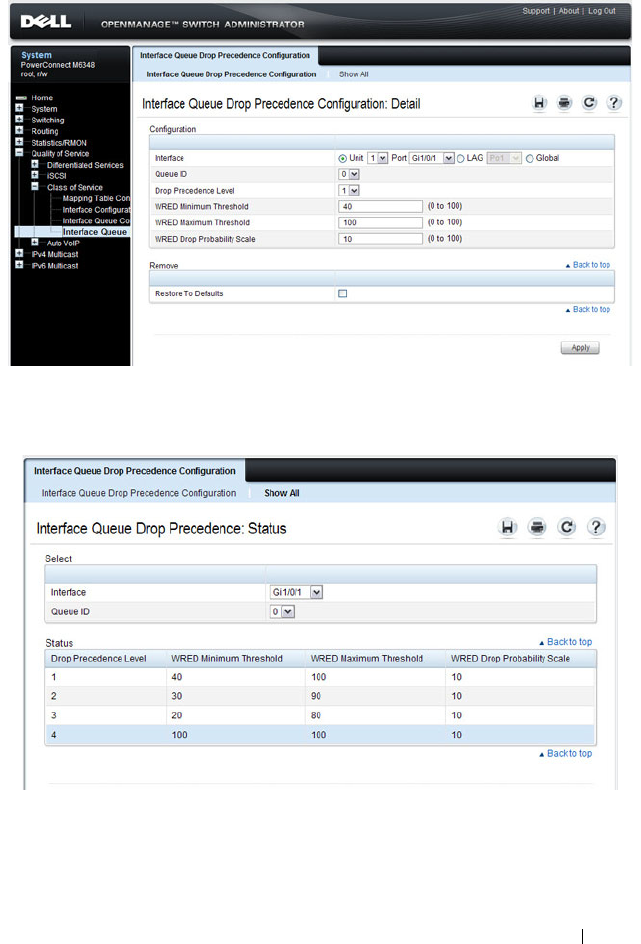Select Interface Queue Drop Precedence Configuration subtab in Status

(x=139, y=493)
